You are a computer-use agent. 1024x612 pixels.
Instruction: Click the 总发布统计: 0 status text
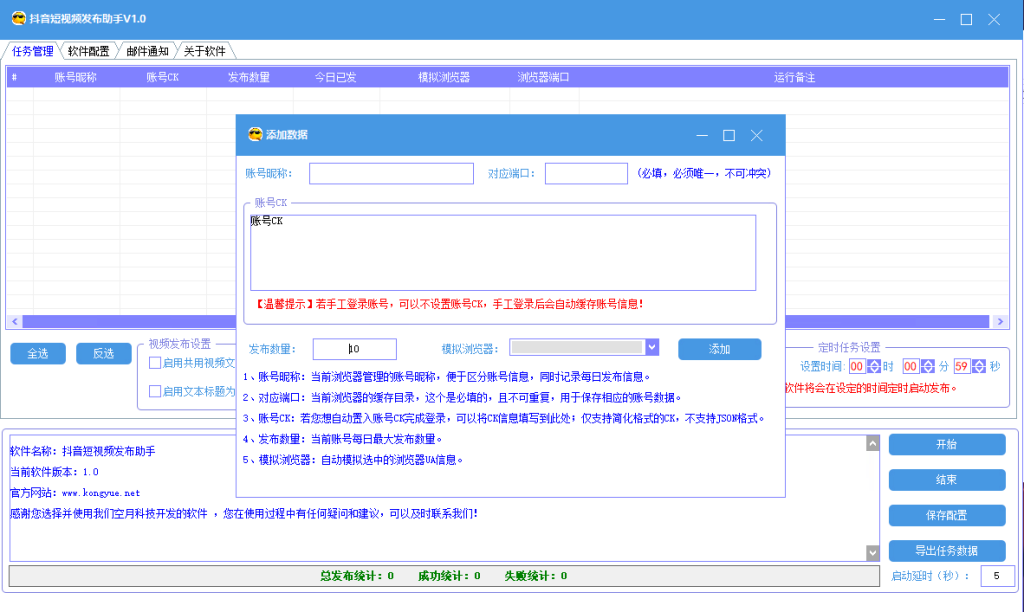(357, 575)
